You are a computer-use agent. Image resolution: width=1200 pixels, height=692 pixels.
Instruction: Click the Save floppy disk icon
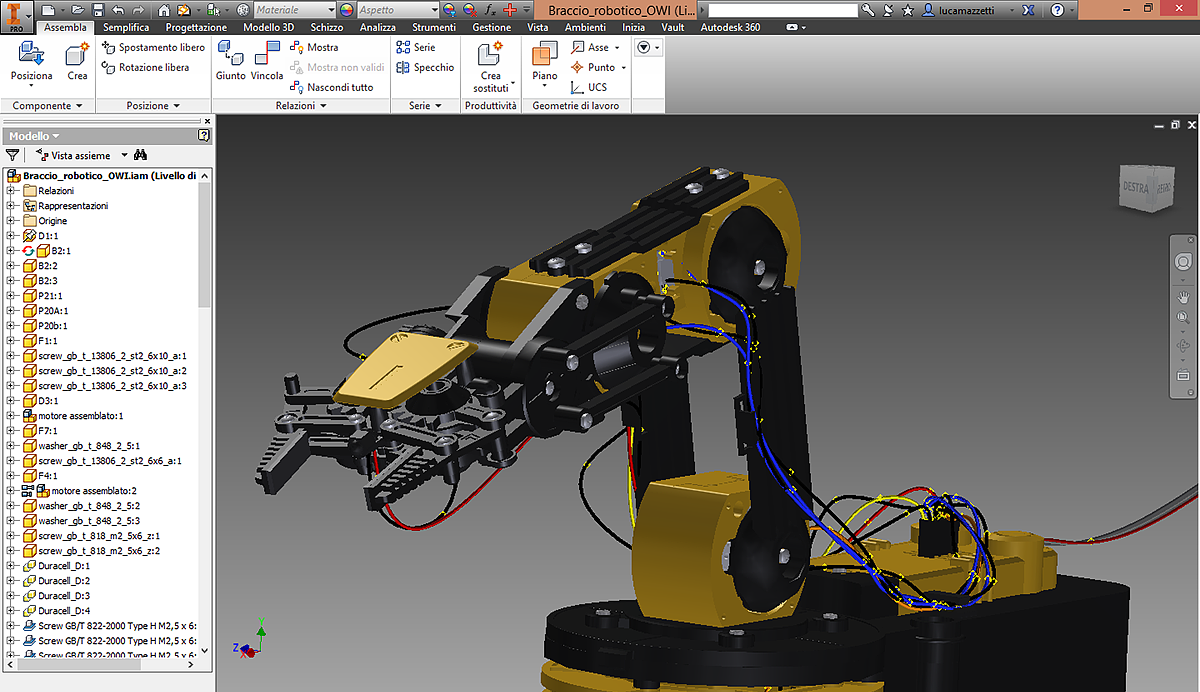98,9
